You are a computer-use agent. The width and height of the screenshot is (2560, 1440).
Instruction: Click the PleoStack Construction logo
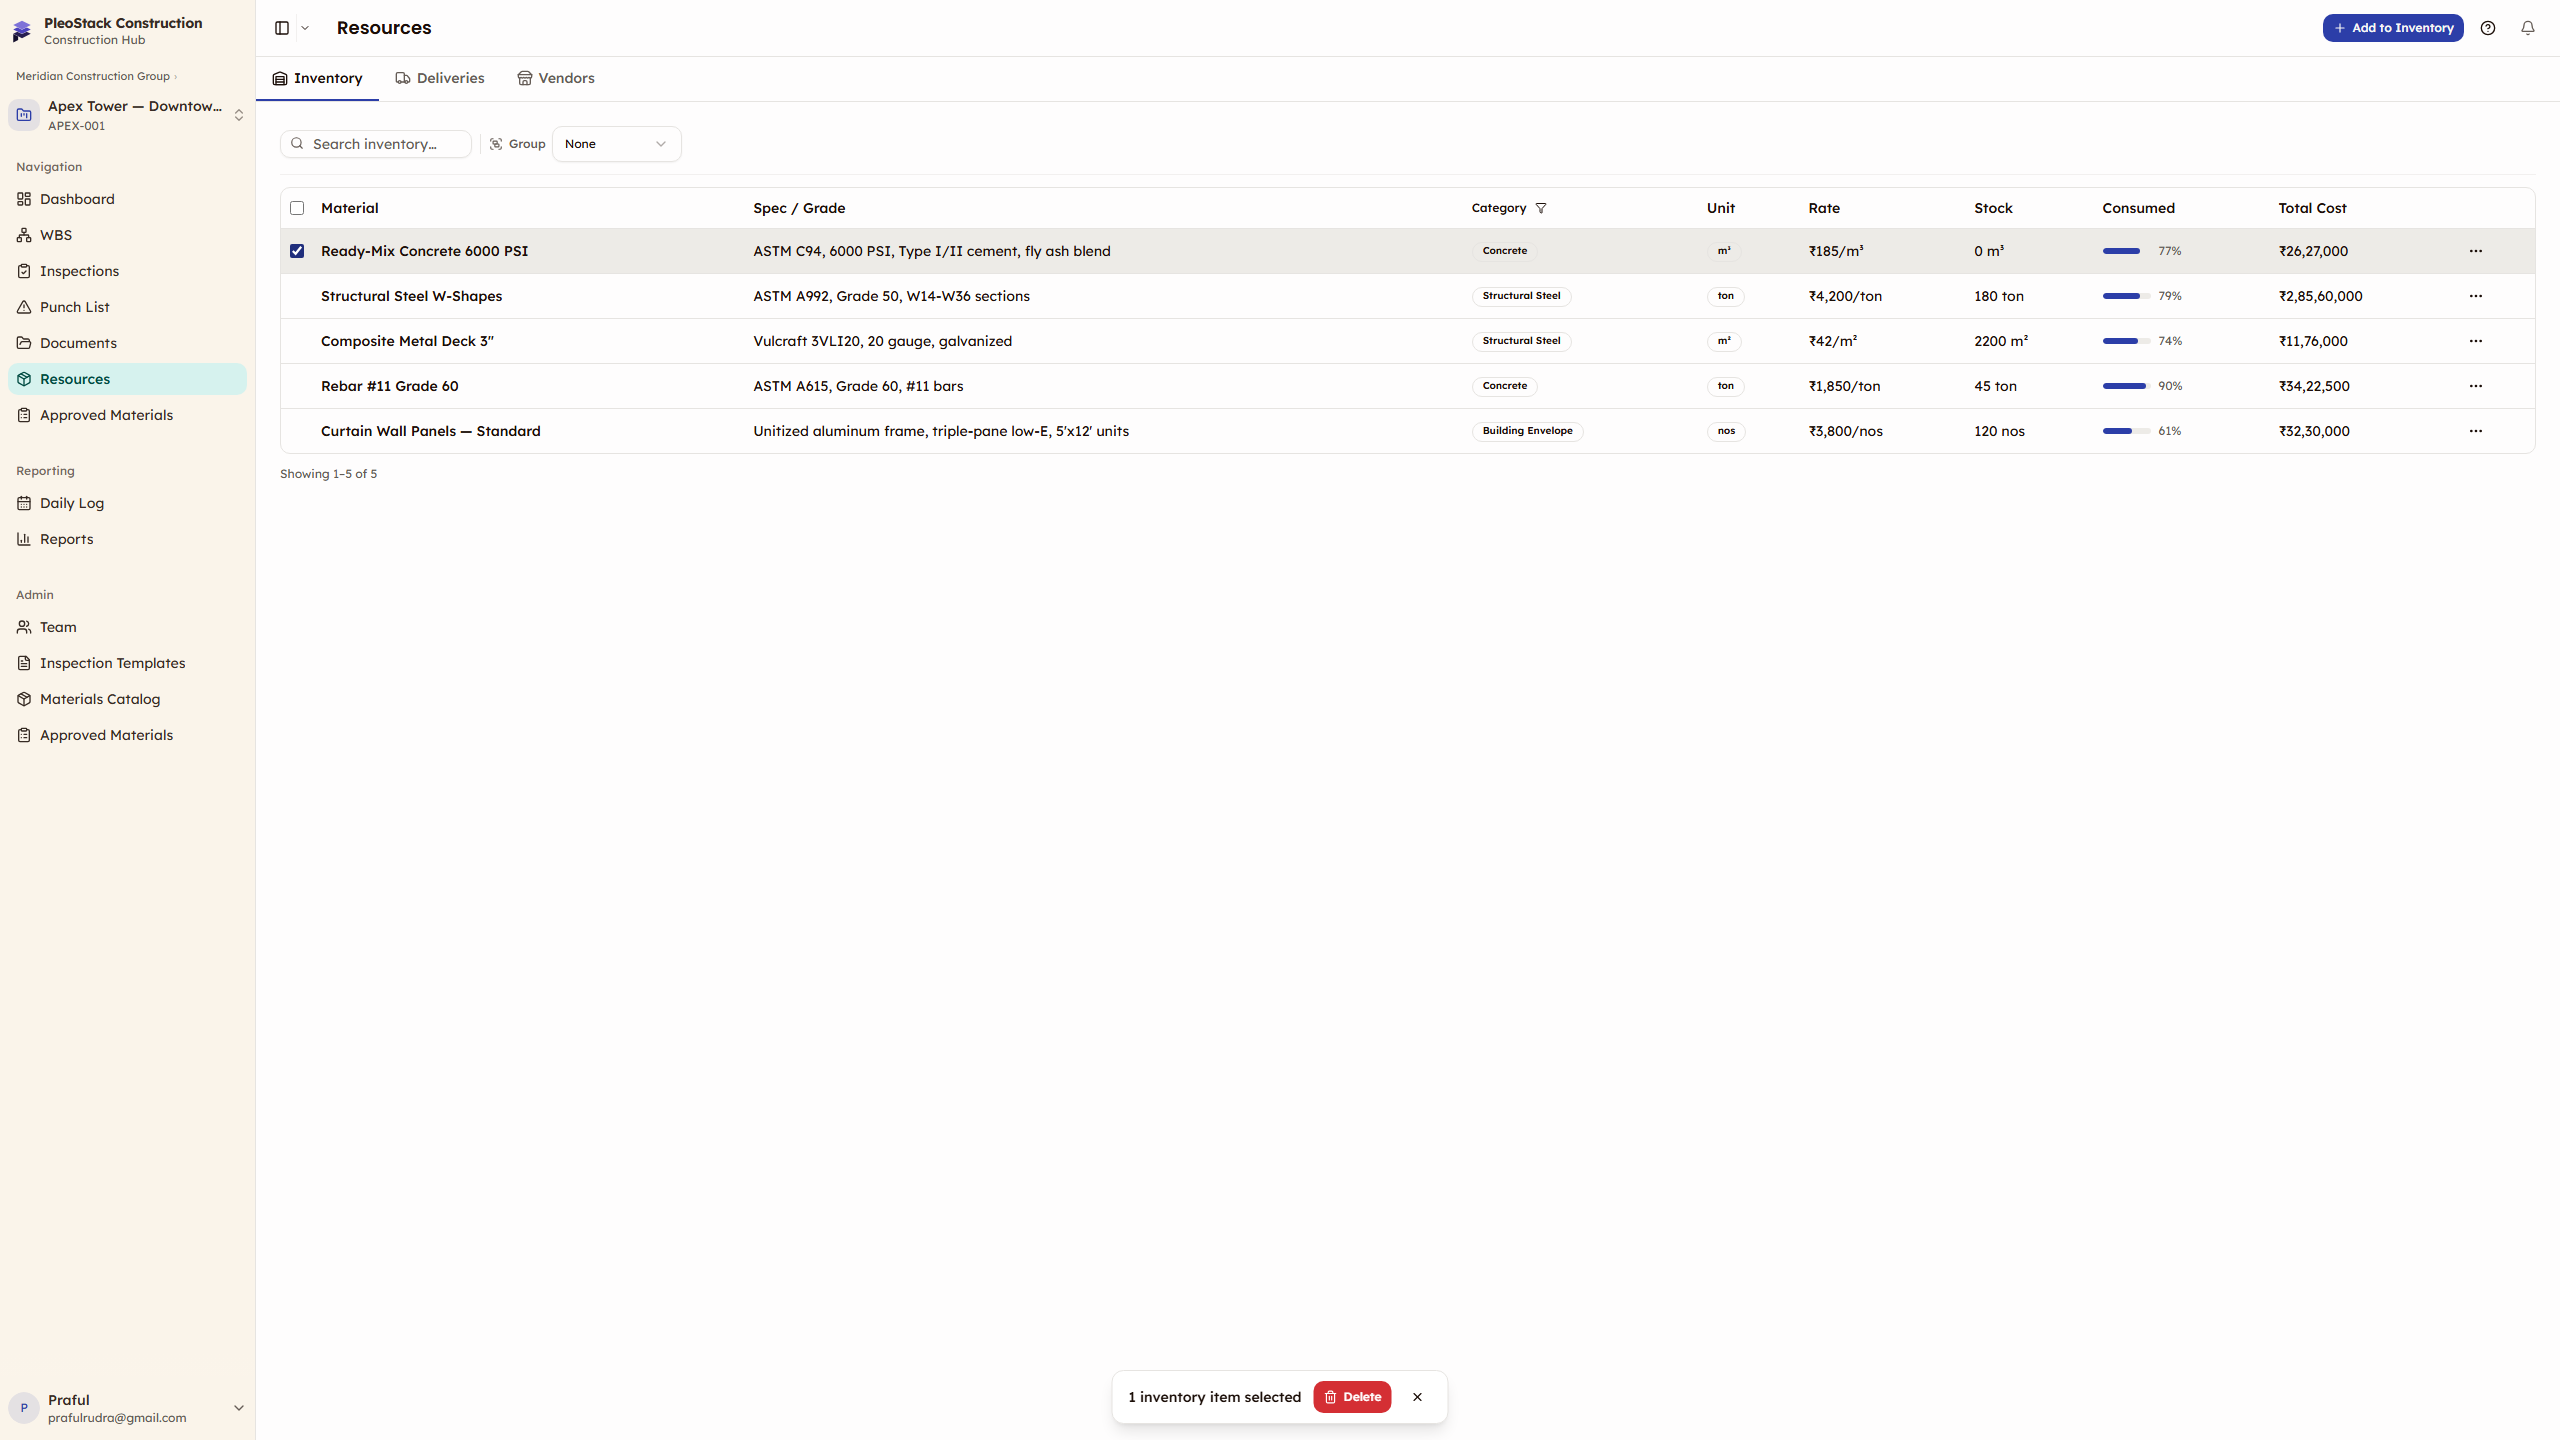coord(22,30)
